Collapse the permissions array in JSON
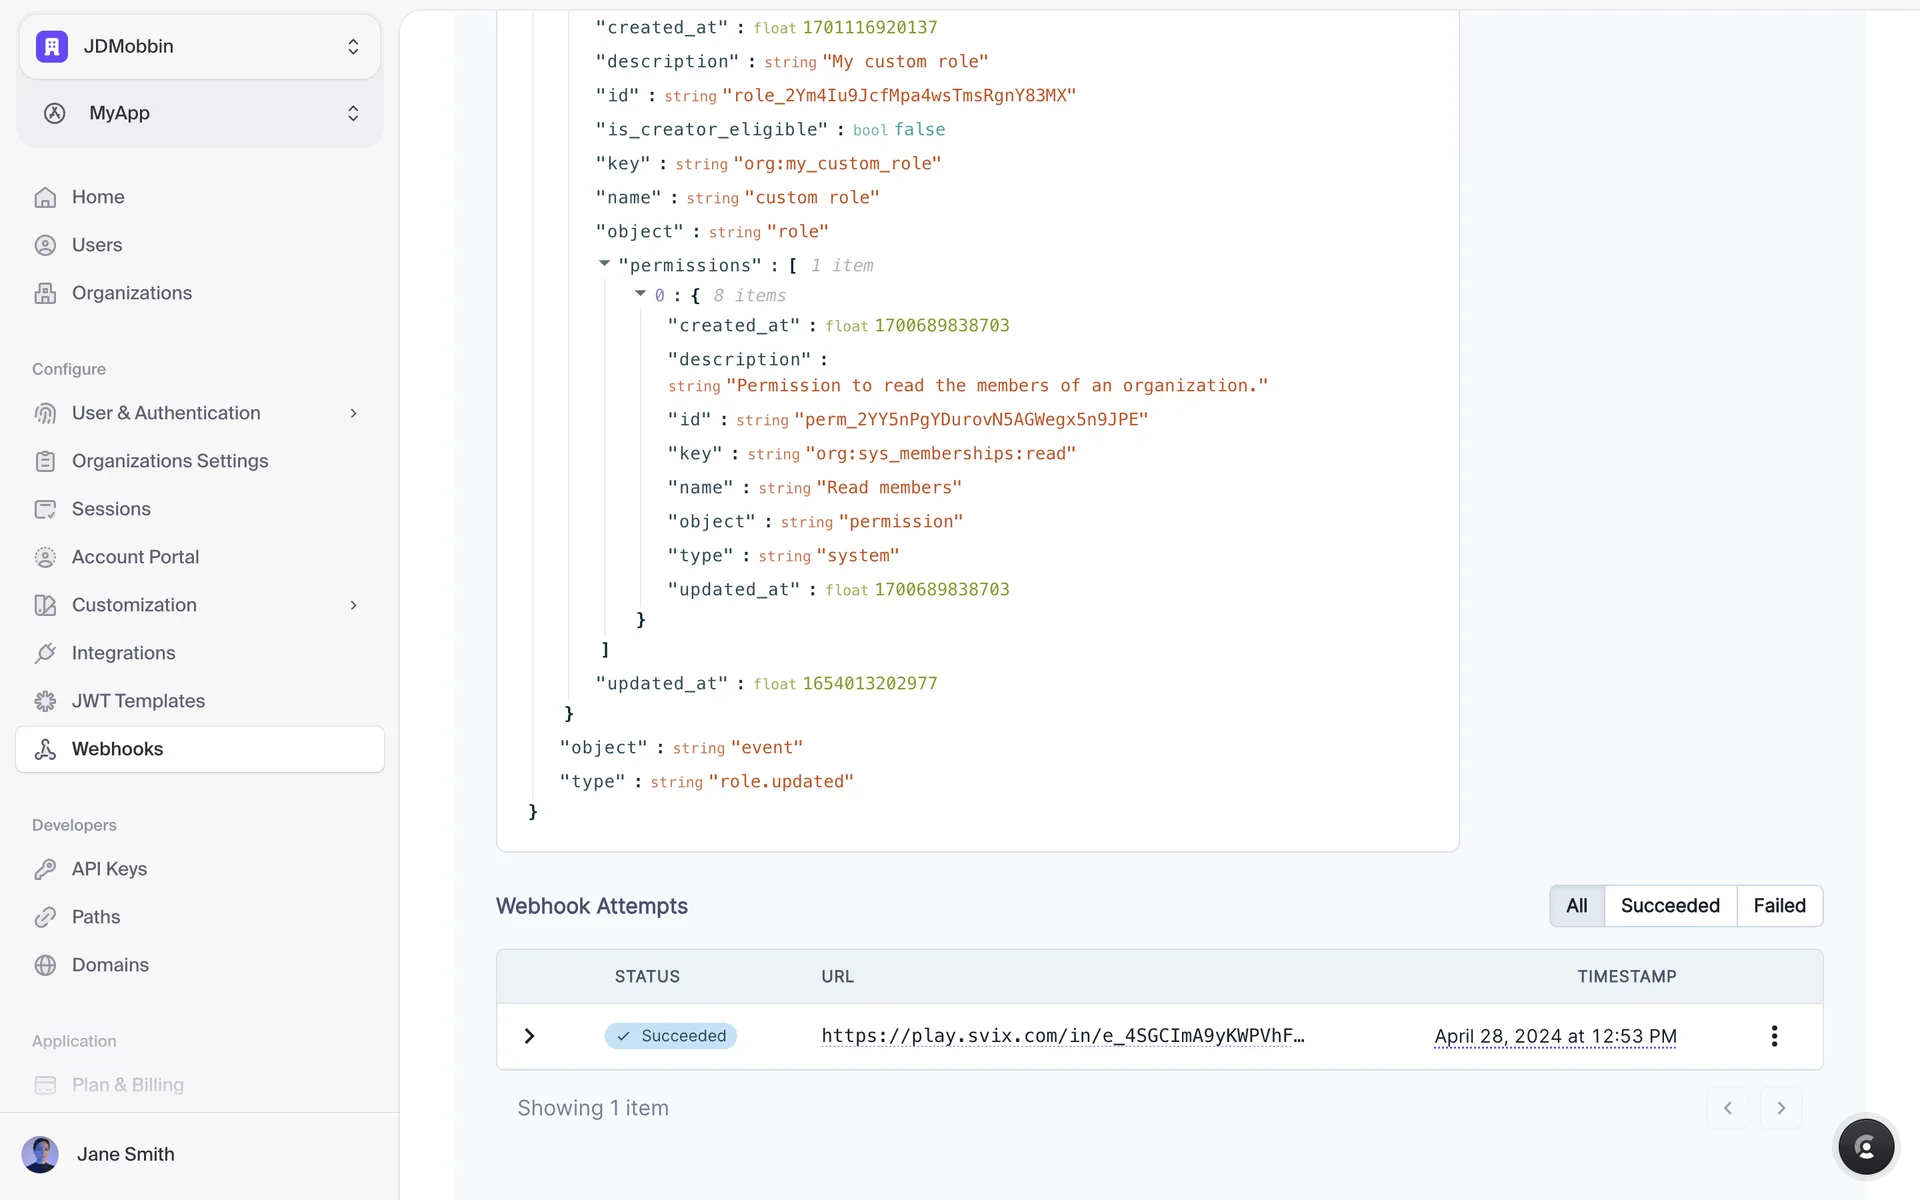The width and height of the screenshot is (1920, 1200). tap(604, 264)
